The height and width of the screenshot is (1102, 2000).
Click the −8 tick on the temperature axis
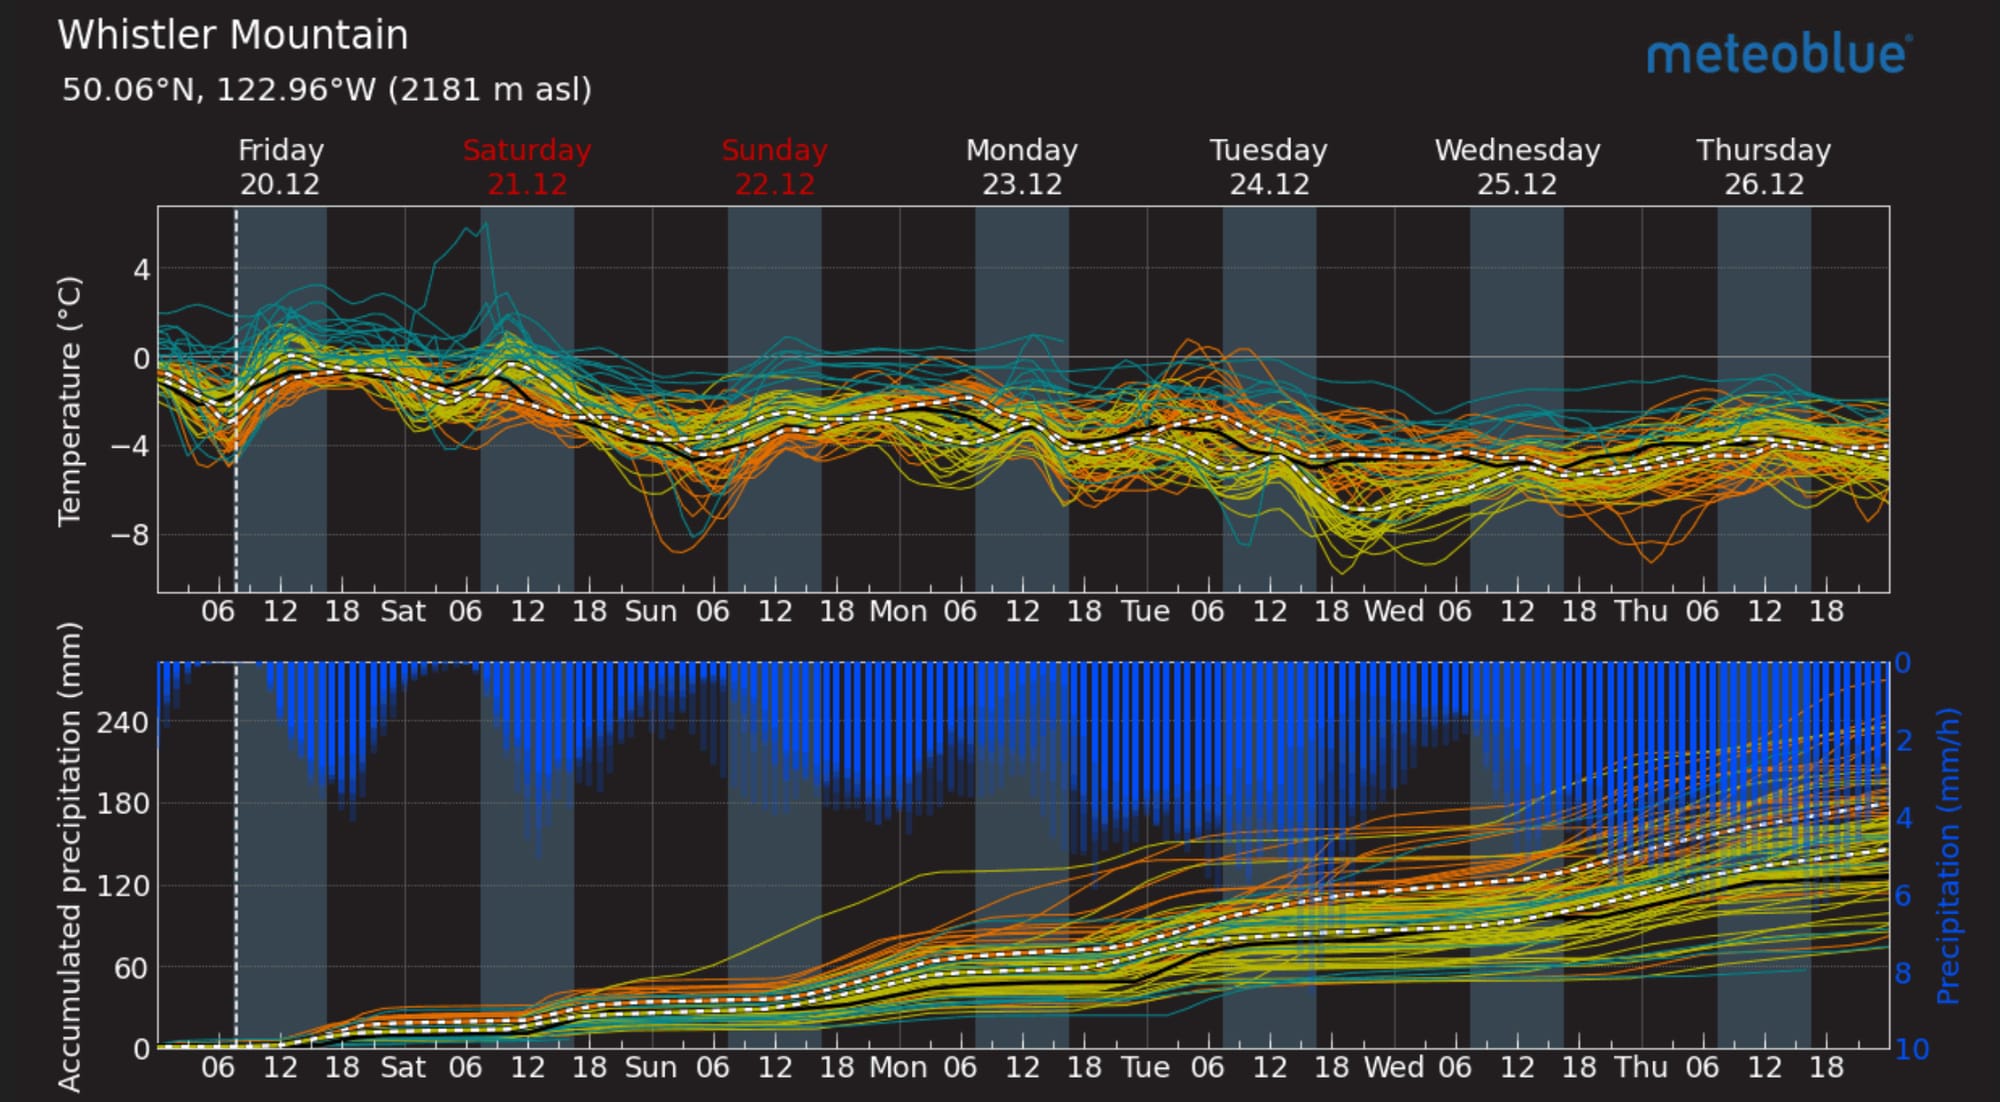(x=129, y=535)
